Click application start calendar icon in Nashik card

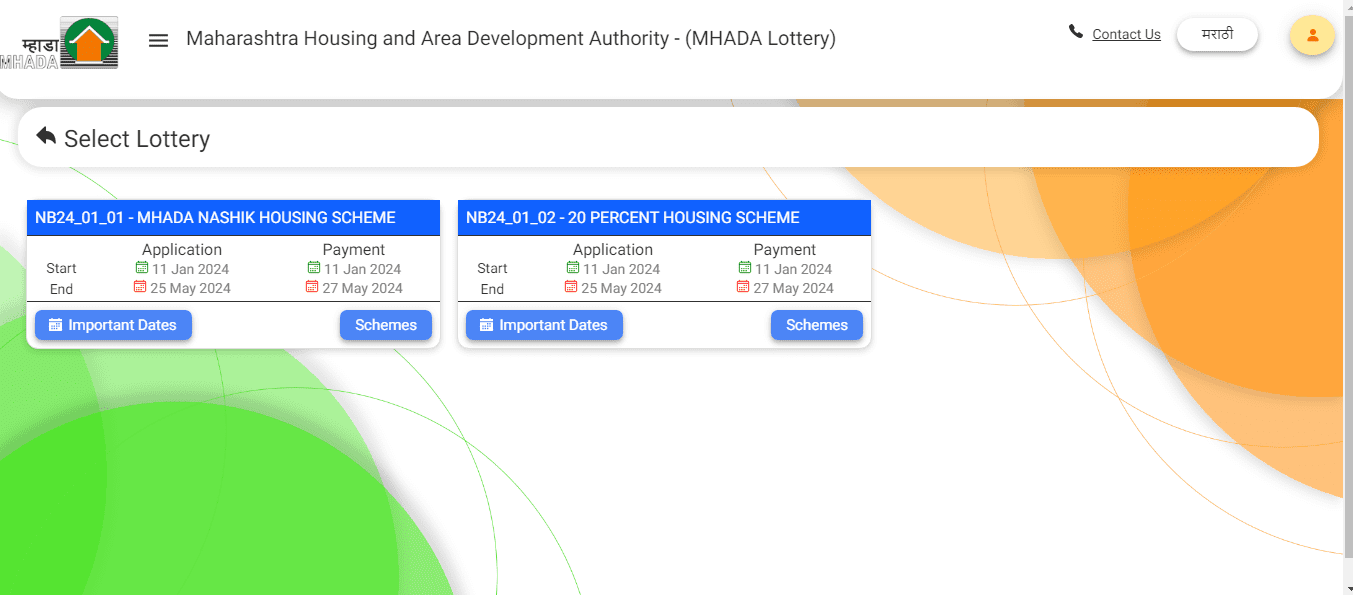tap(141, 268)
